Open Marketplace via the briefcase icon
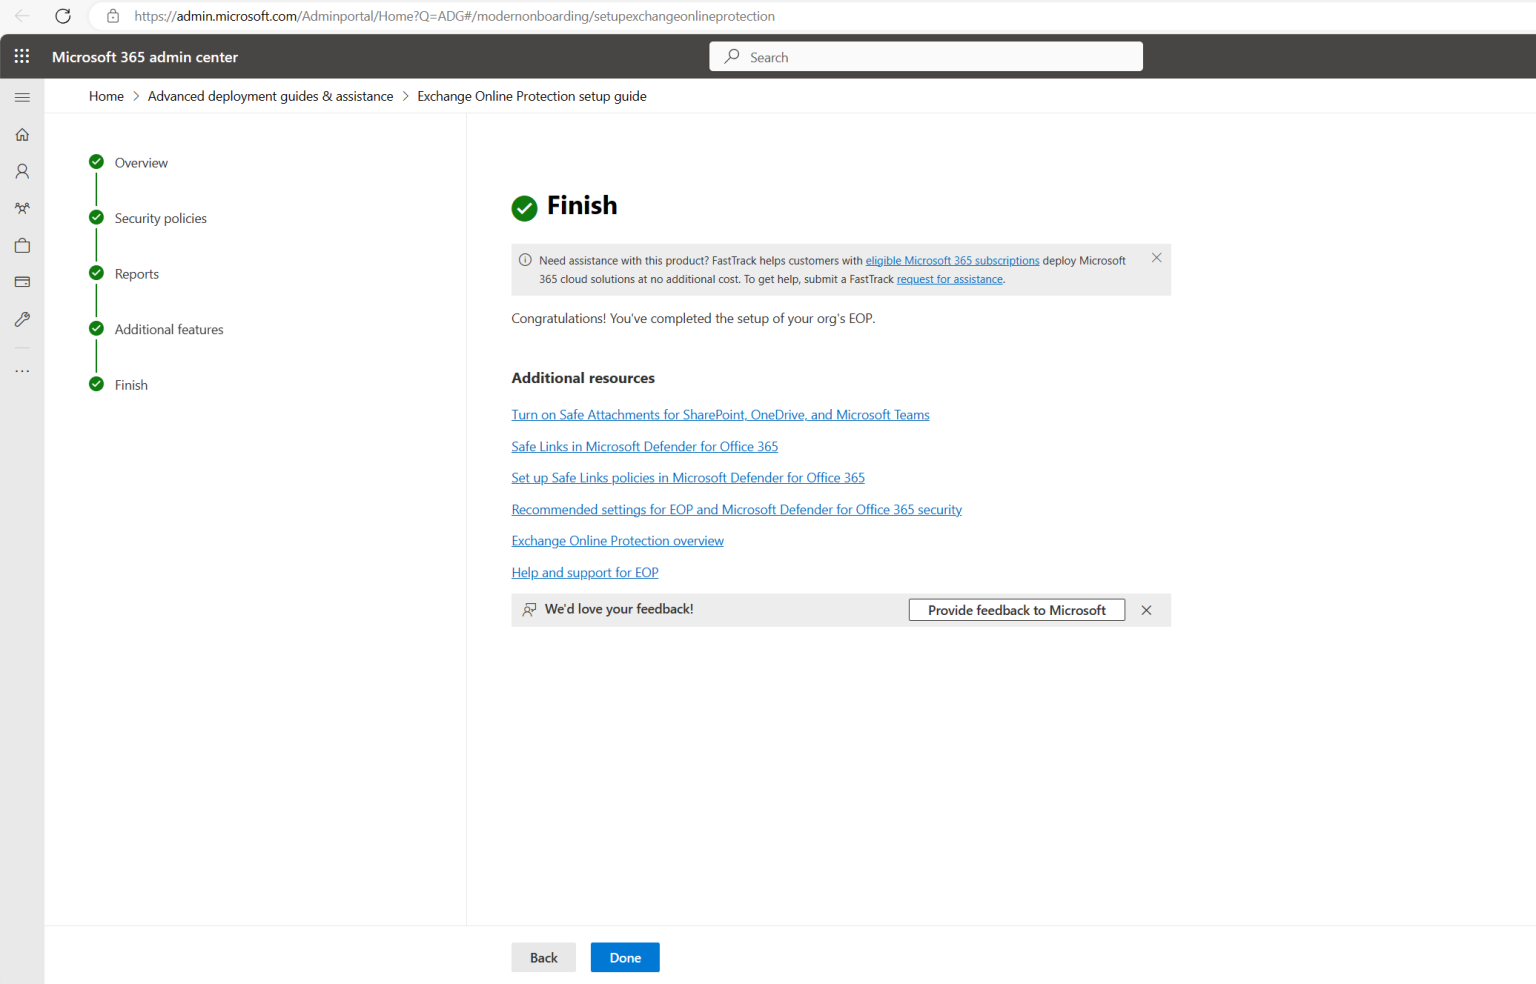The height and width of the screenshot is (984, 1536). pyautogui.click(x=22, y=245)
